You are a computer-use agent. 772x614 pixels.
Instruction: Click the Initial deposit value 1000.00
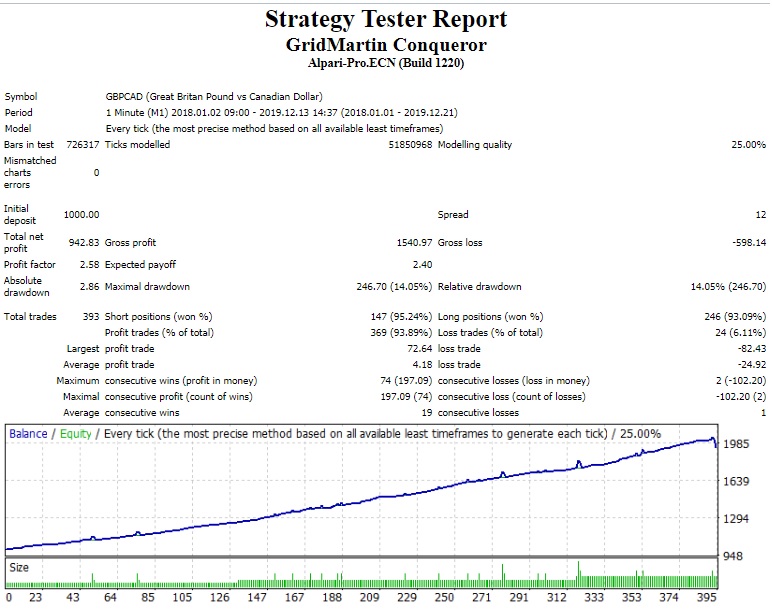[81, 215]
